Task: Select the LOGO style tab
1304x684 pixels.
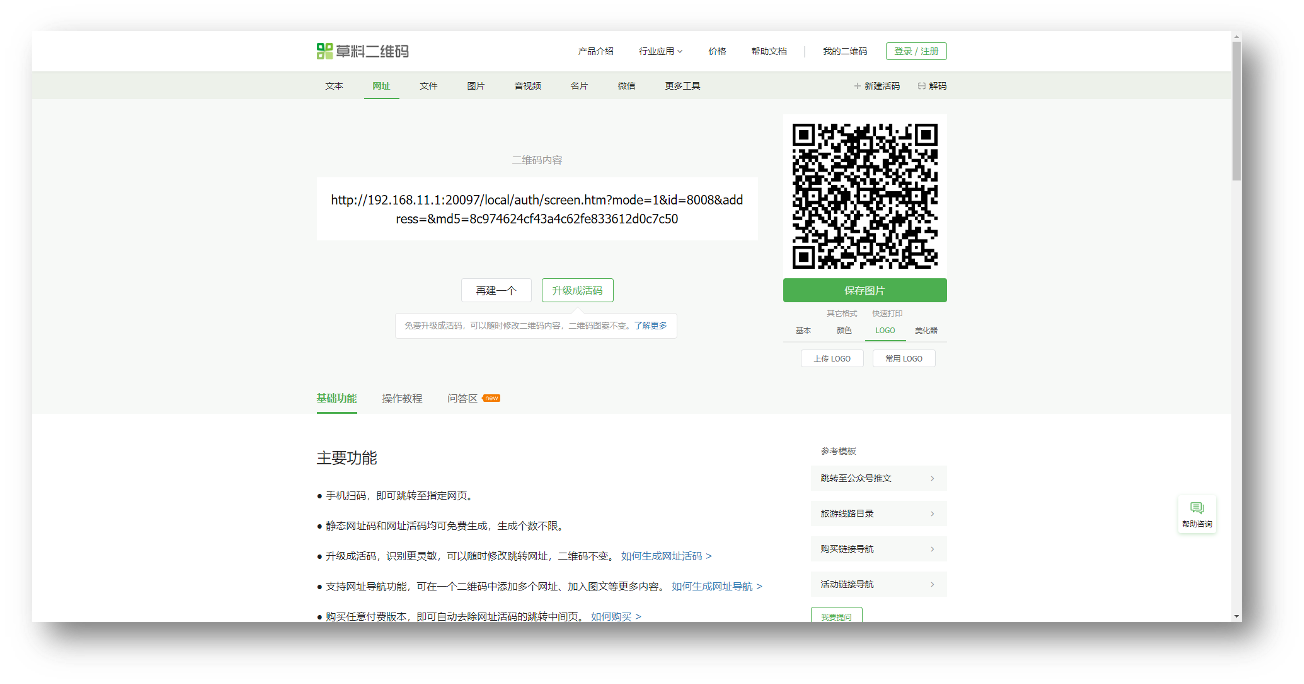Action: pos(885,330)
